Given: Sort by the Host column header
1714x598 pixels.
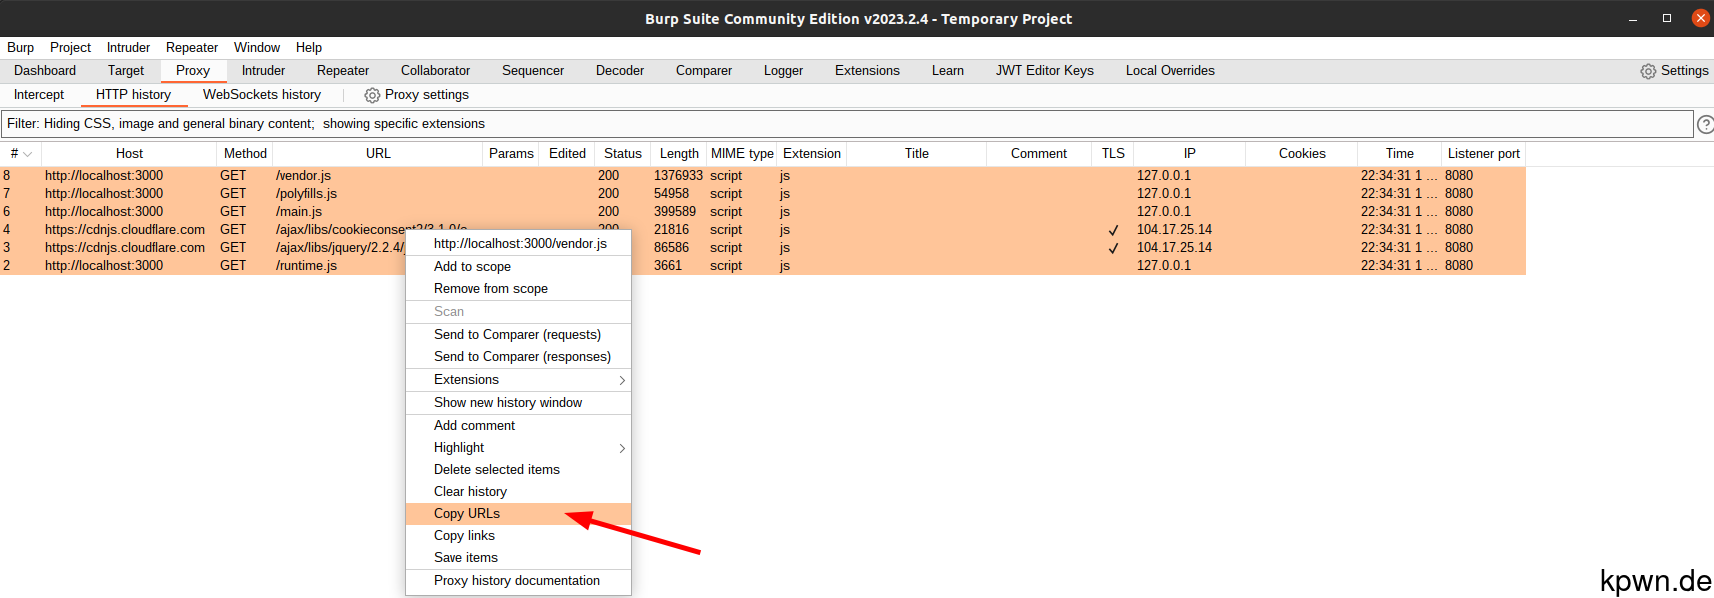Looking at the screenshot, I should point(129,154).
